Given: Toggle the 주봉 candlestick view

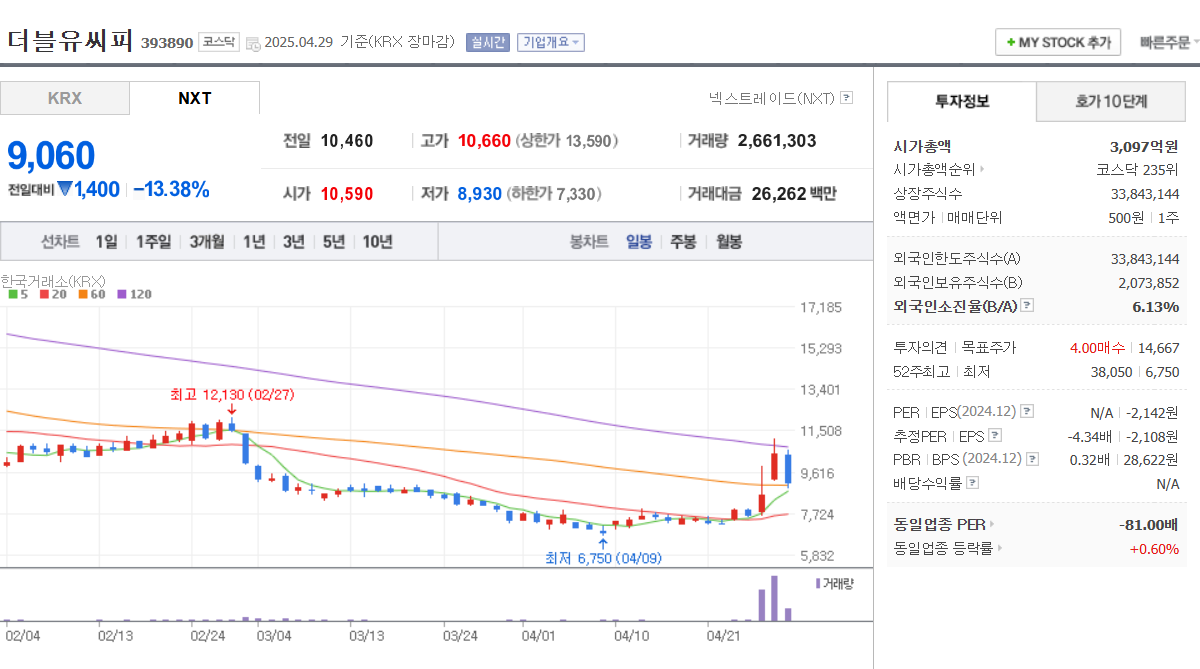Looking at the screenshot, I should pyautogui.click(x=681, y=240).
